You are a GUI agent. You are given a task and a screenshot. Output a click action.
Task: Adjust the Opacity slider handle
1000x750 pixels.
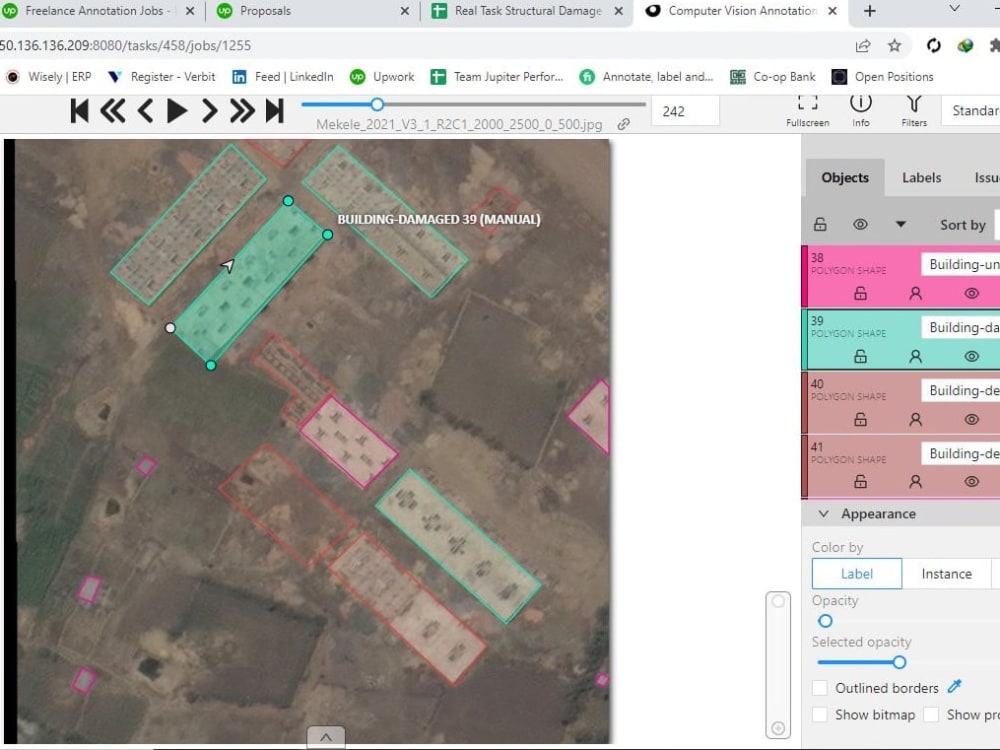825,621
